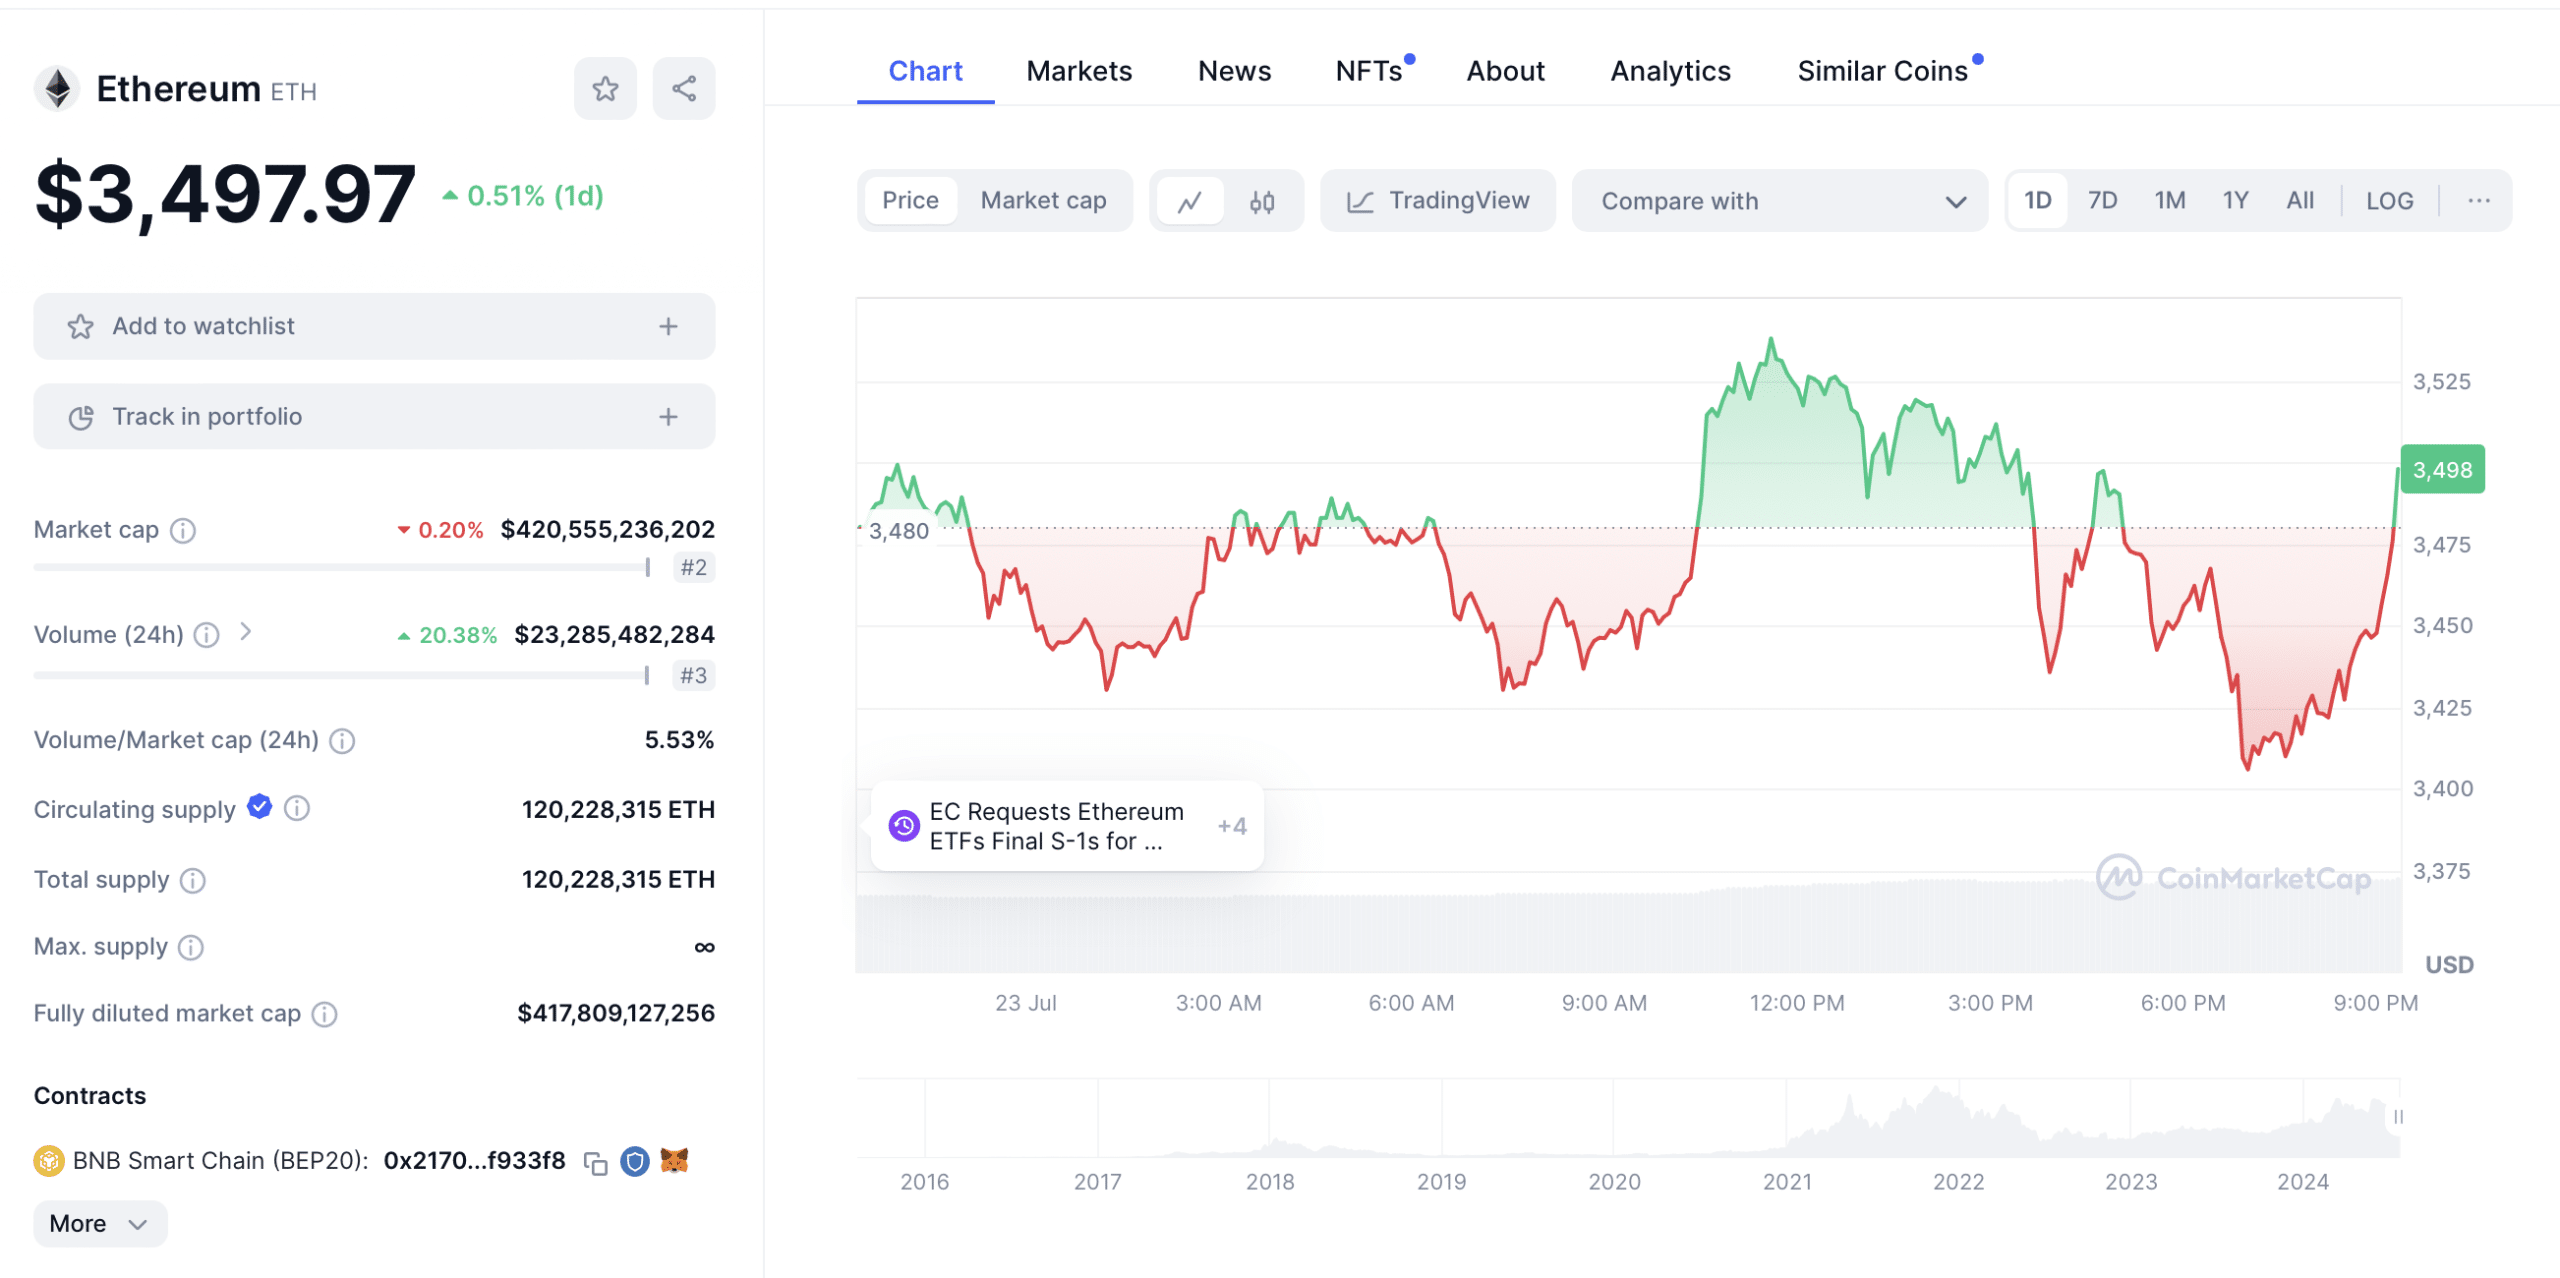Click Volume (24h) info icon

click(x=207, y=635)
